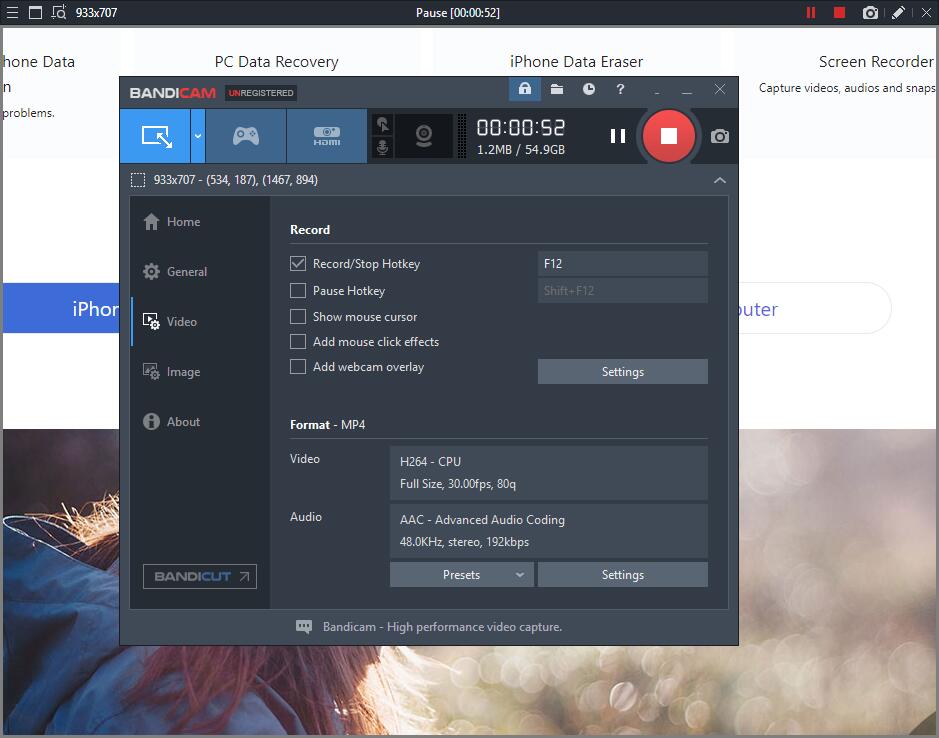The height and width of the screenshot is (738, 939).
Task: Open Format section Settings button
Action: (623, 574)
